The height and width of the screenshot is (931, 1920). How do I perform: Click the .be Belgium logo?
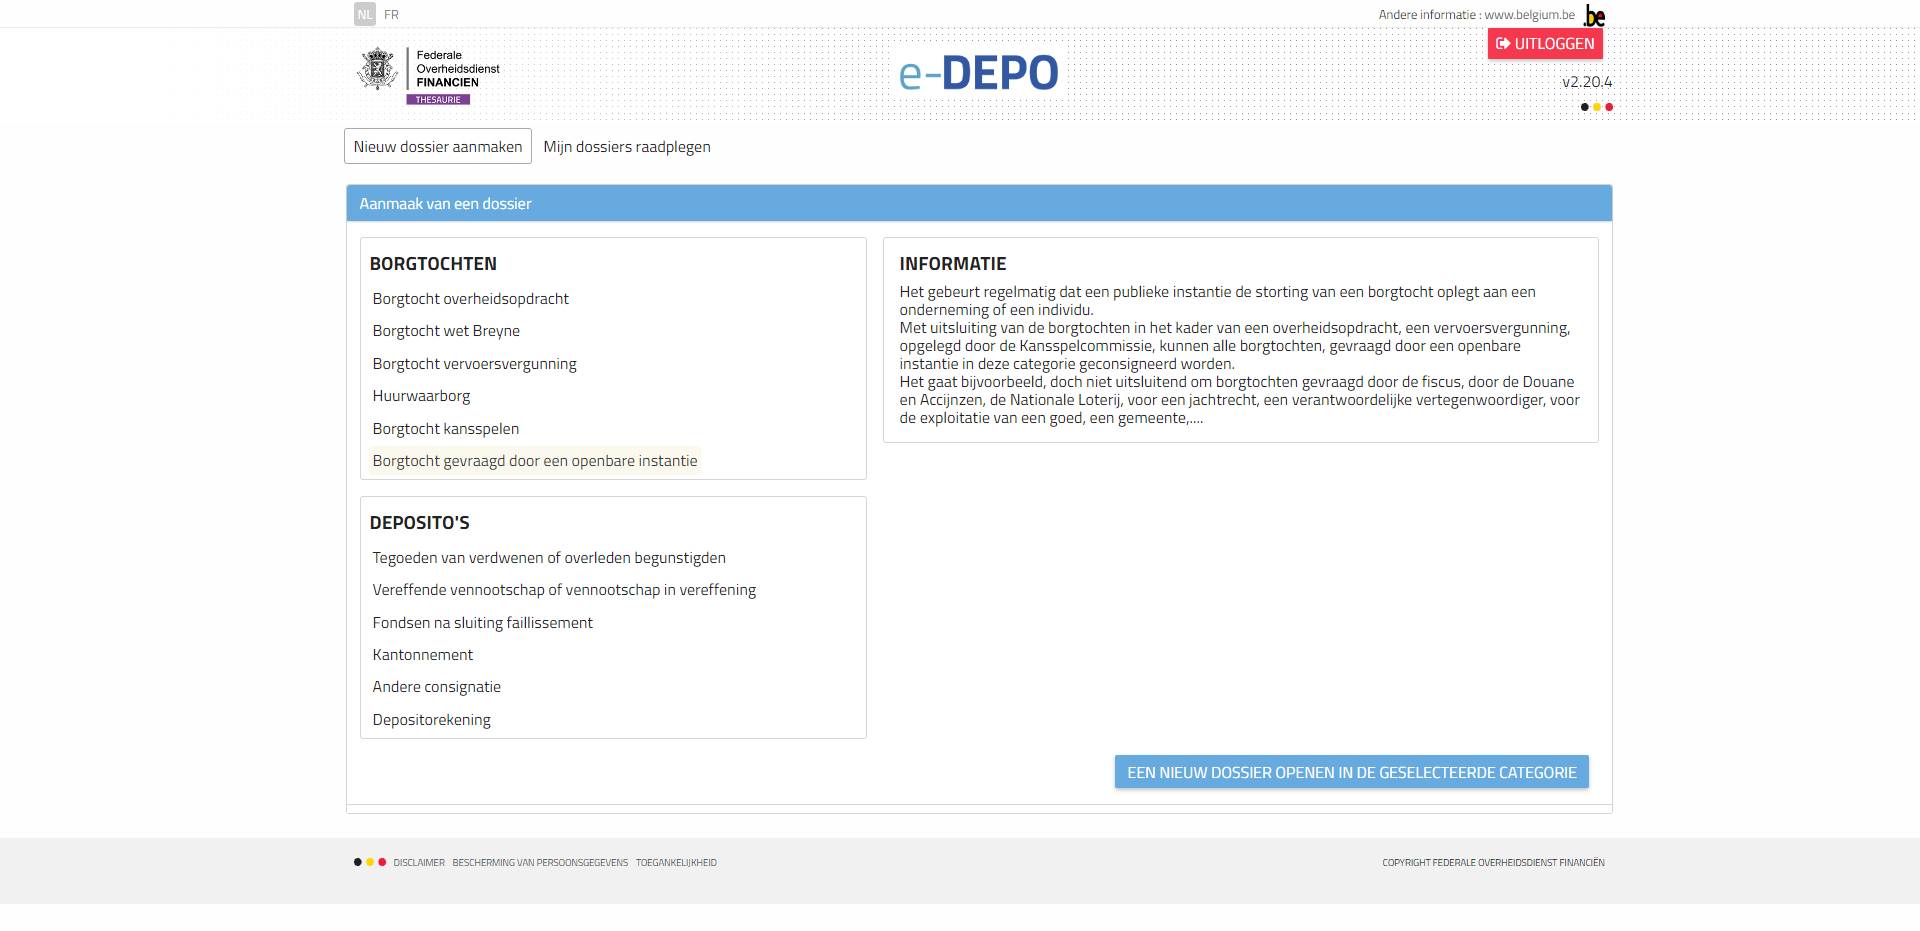pos(1595,14)
